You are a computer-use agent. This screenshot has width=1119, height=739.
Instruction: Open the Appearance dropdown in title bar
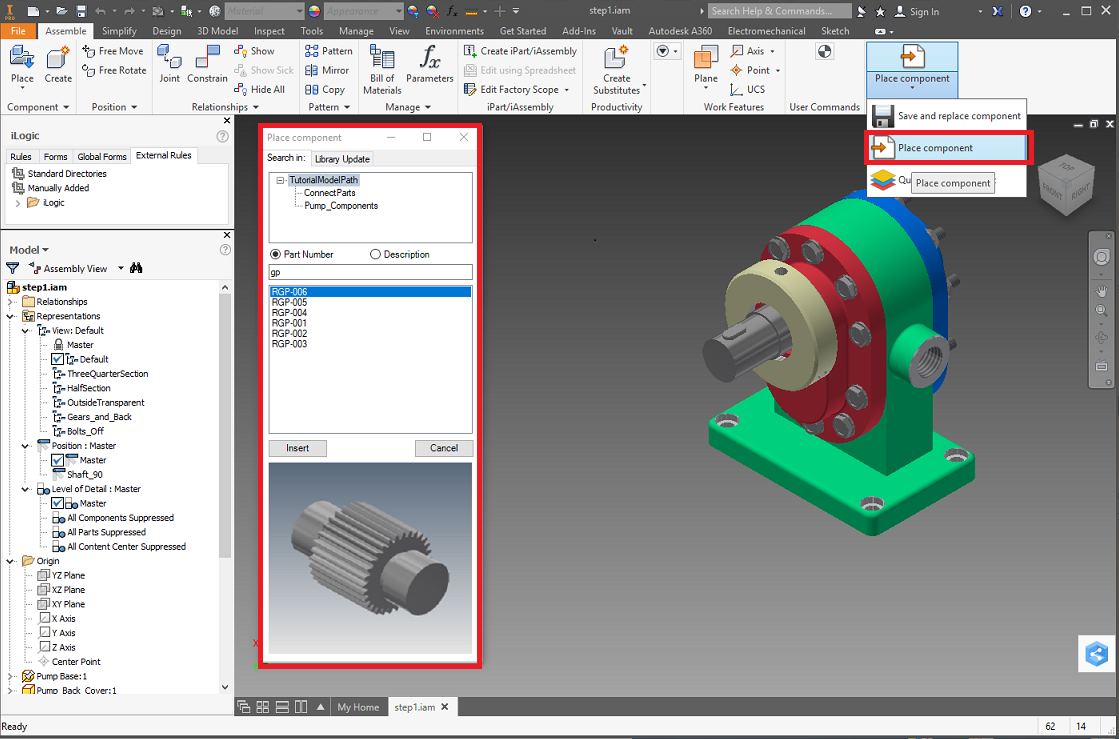tap(363, 11)
